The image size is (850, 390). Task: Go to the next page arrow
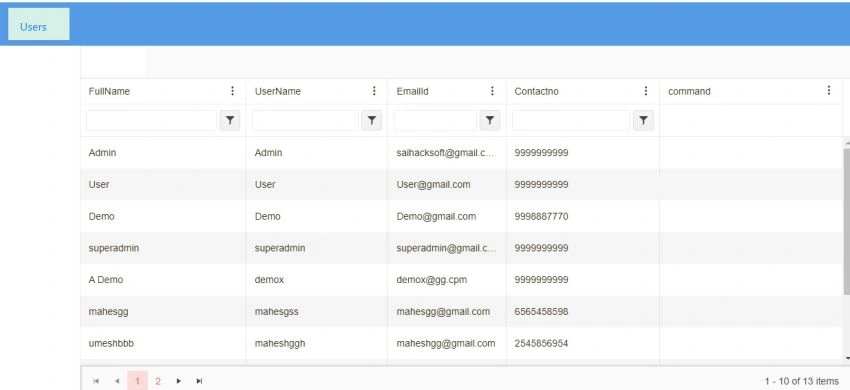click(x=178, y=381)
